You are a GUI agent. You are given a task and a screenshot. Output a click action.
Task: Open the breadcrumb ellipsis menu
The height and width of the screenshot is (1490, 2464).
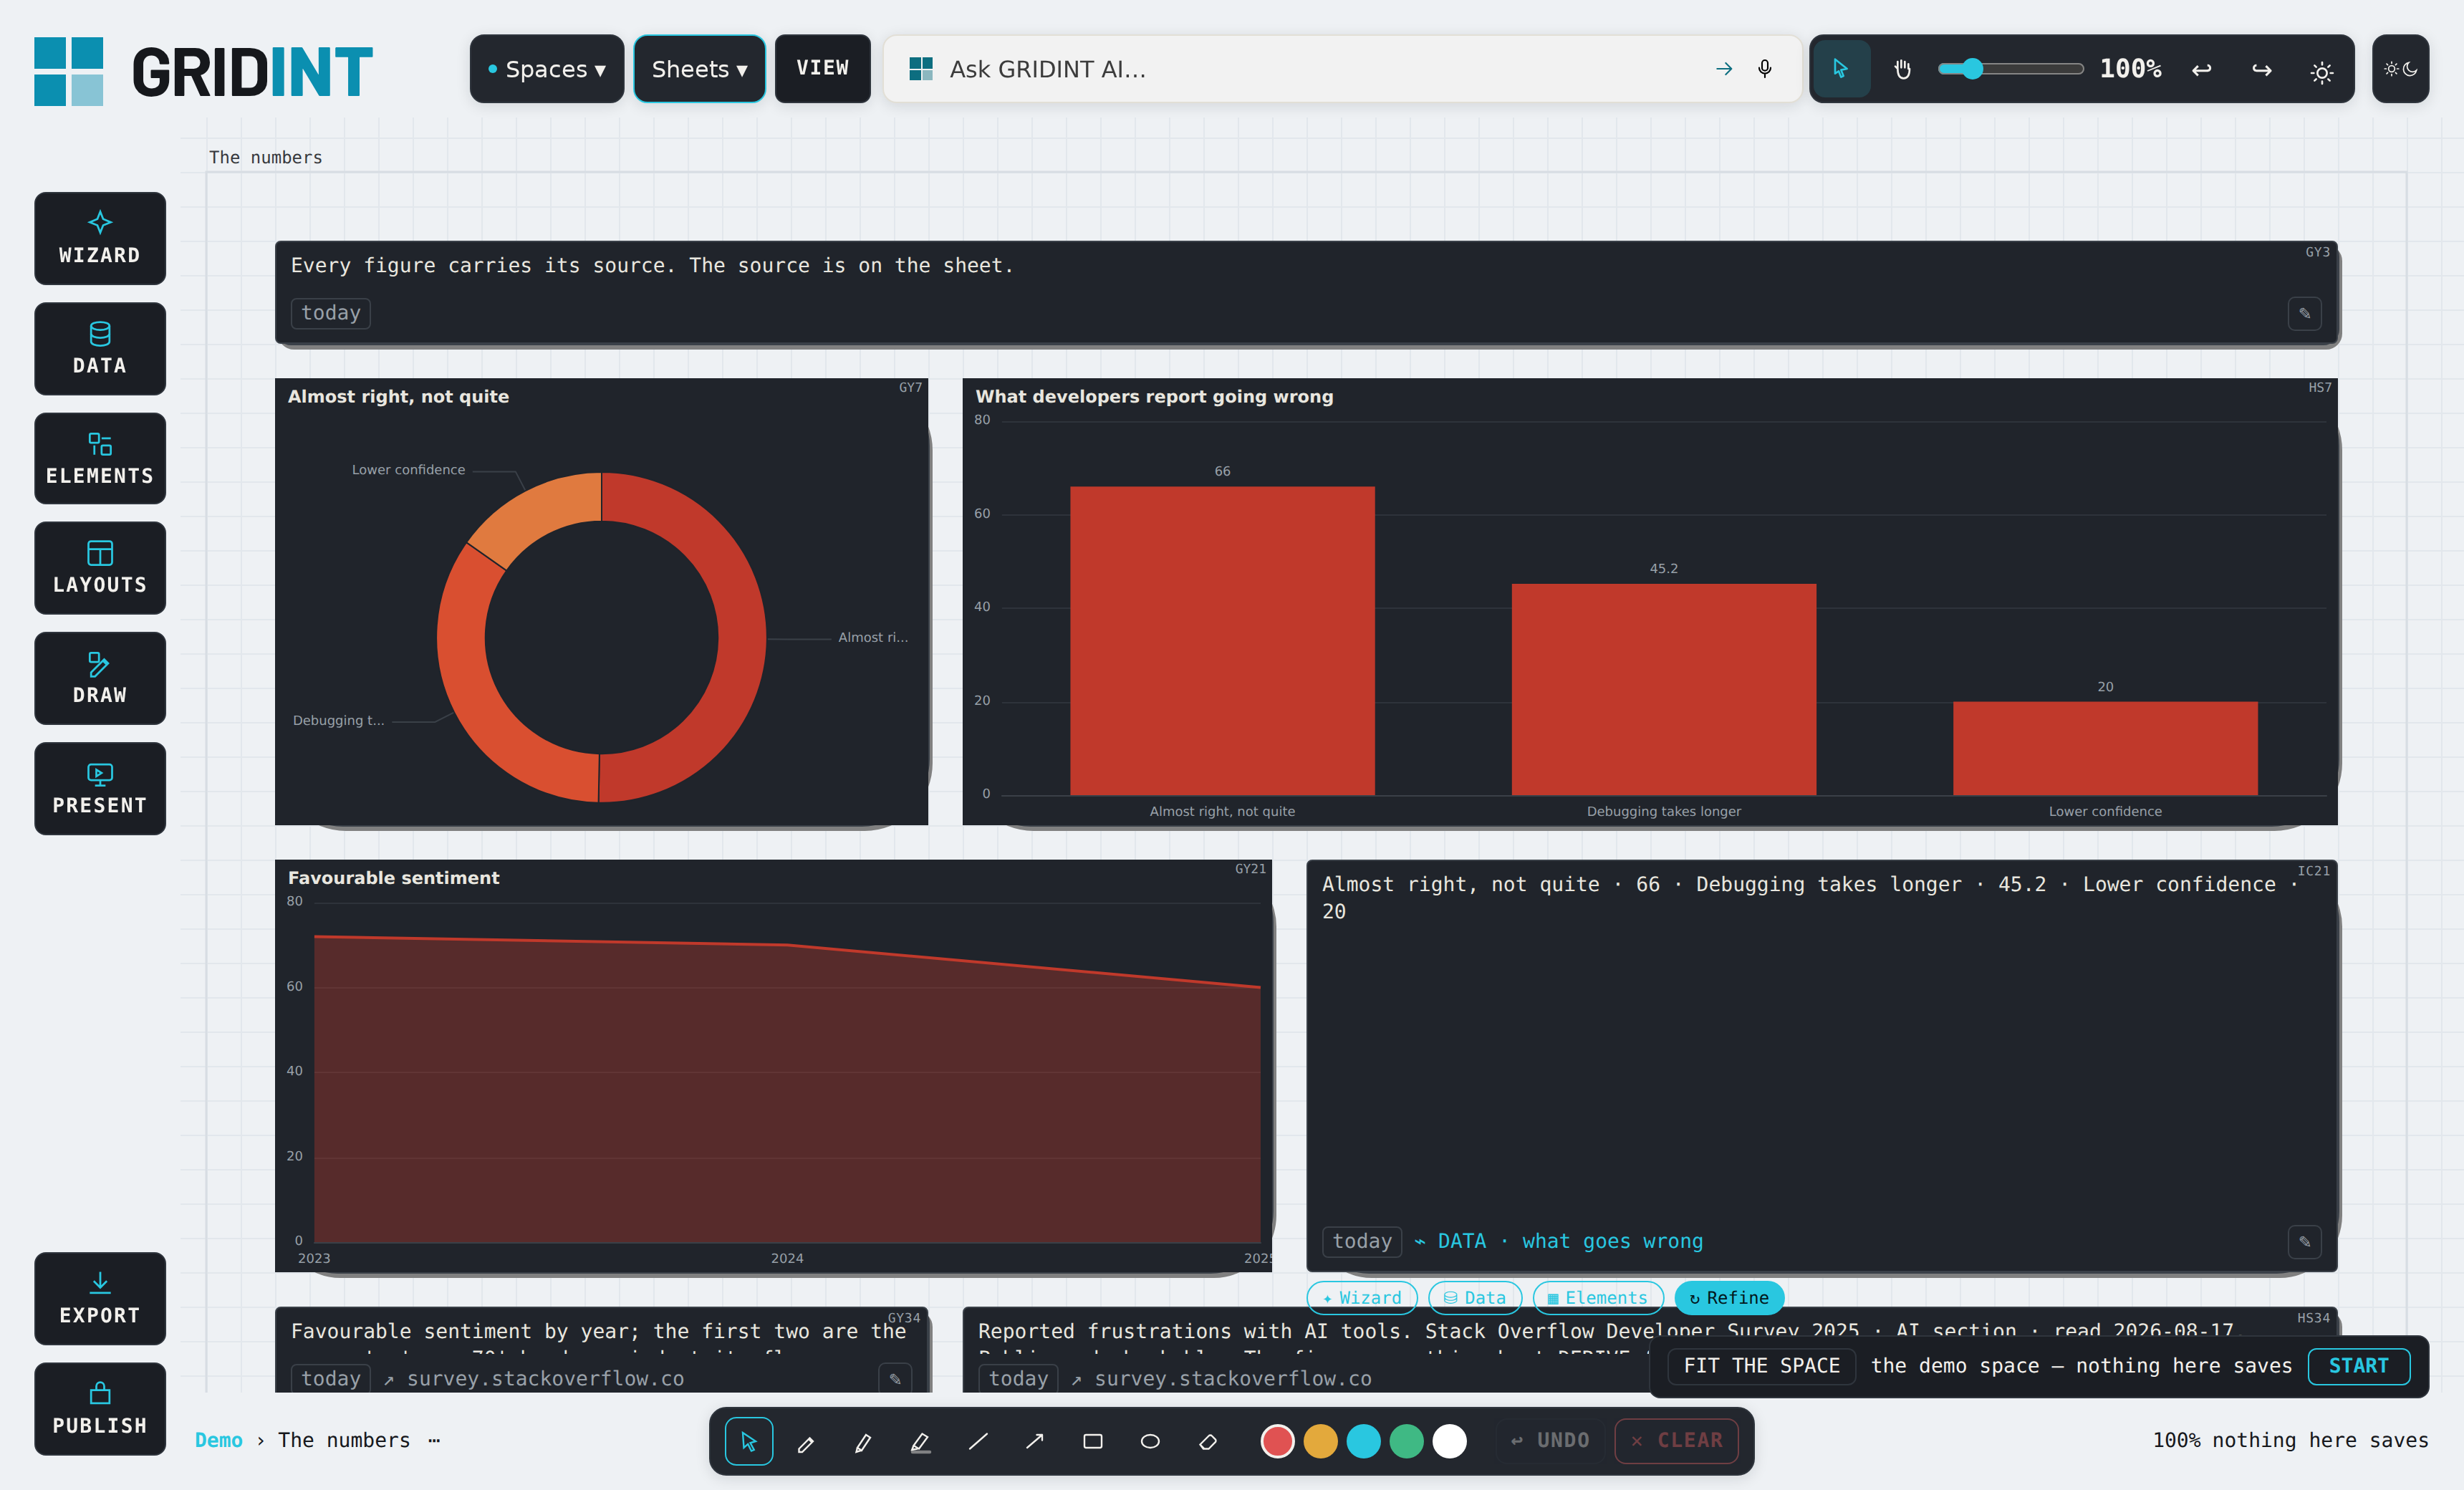434,1440
